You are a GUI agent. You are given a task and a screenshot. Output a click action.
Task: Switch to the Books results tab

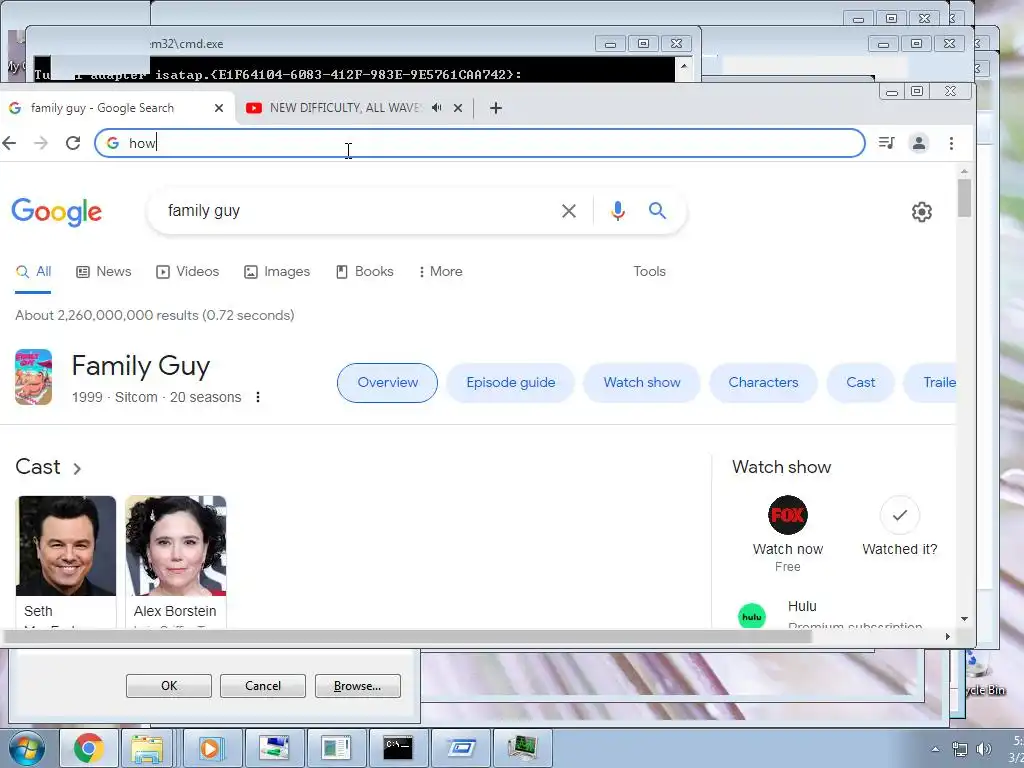point(364,272)
